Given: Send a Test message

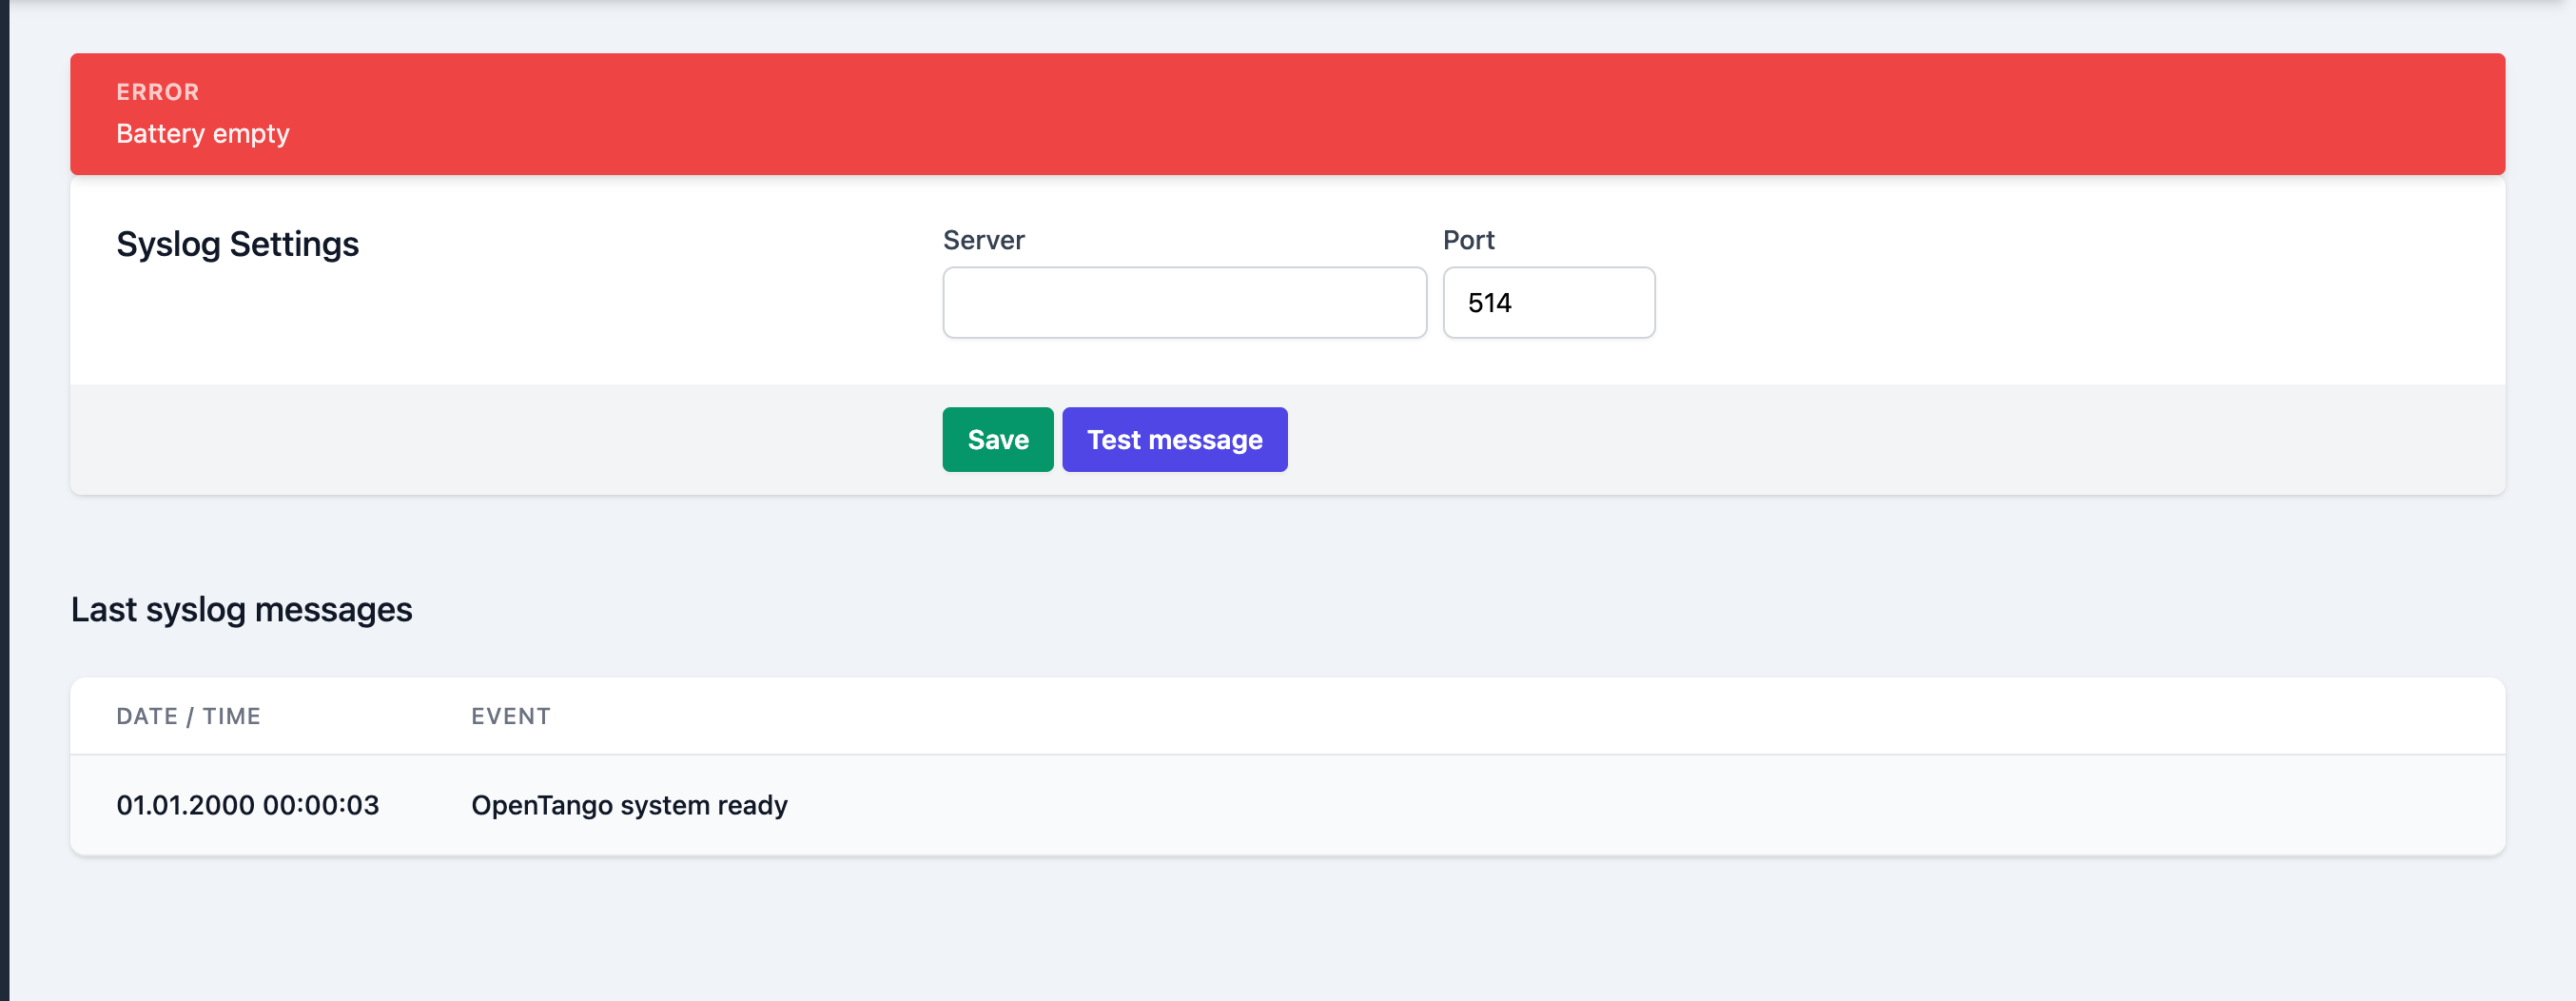Looking at the screenshot, I should [1174, 439].
